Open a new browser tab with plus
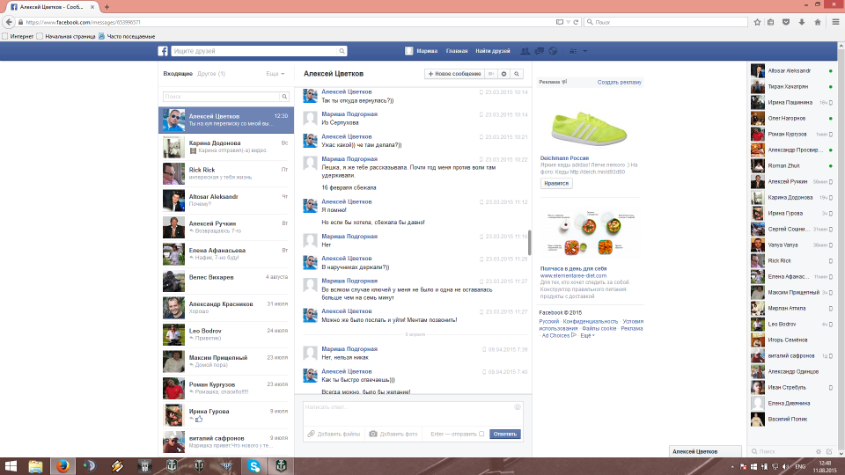 tap(107, 7)
